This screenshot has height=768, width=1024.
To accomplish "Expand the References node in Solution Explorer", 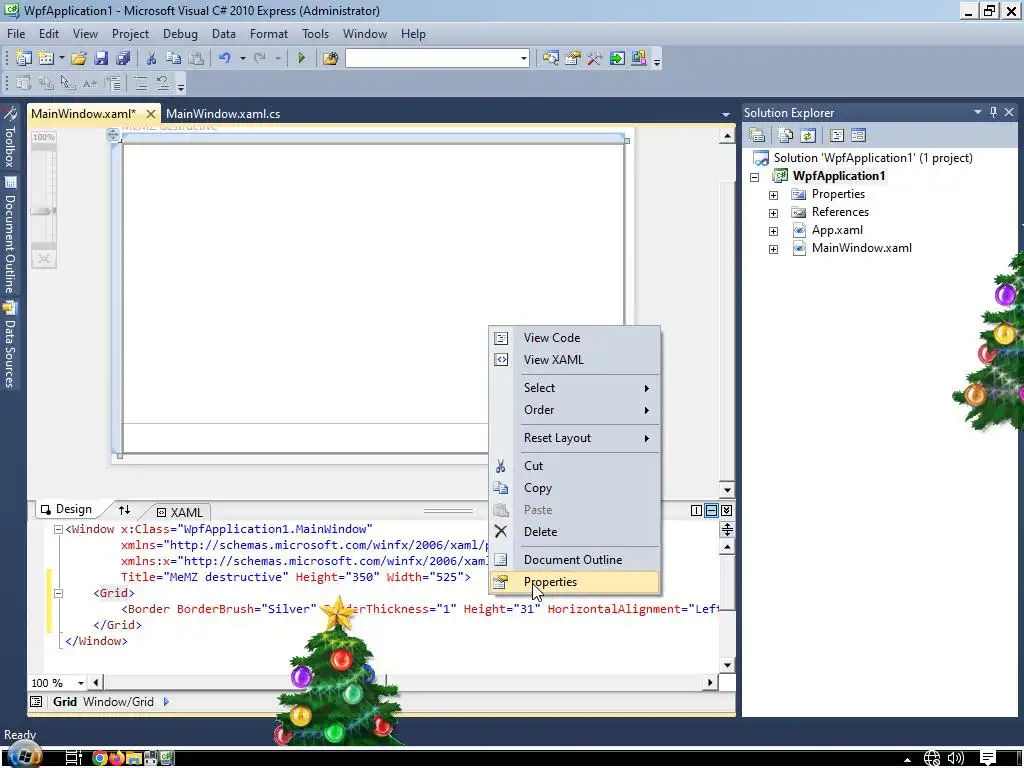I will tap(773, 213).
